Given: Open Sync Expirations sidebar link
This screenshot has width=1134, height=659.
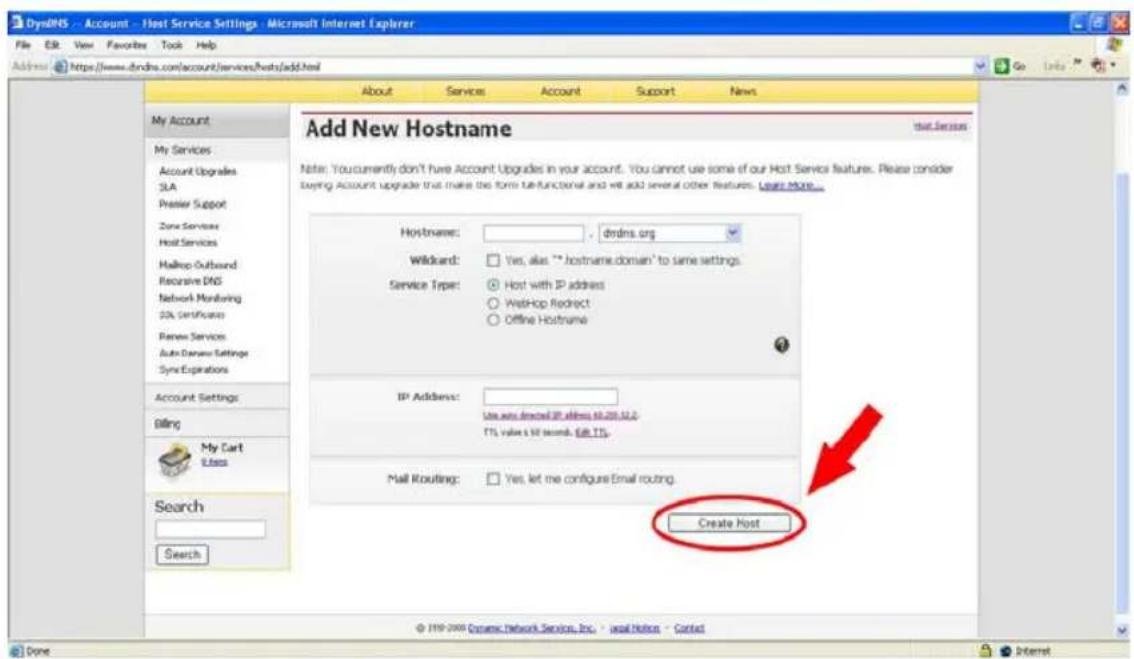Looking at the screenshot, I should (193, 370).
